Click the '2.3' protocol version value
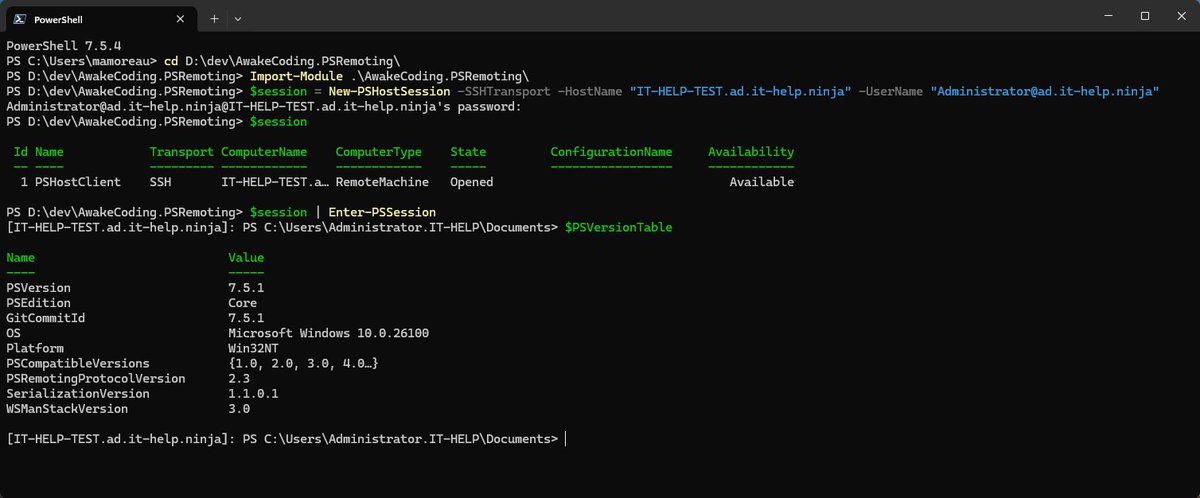This screenshot has height=498, width=1200. click(239, 378)
